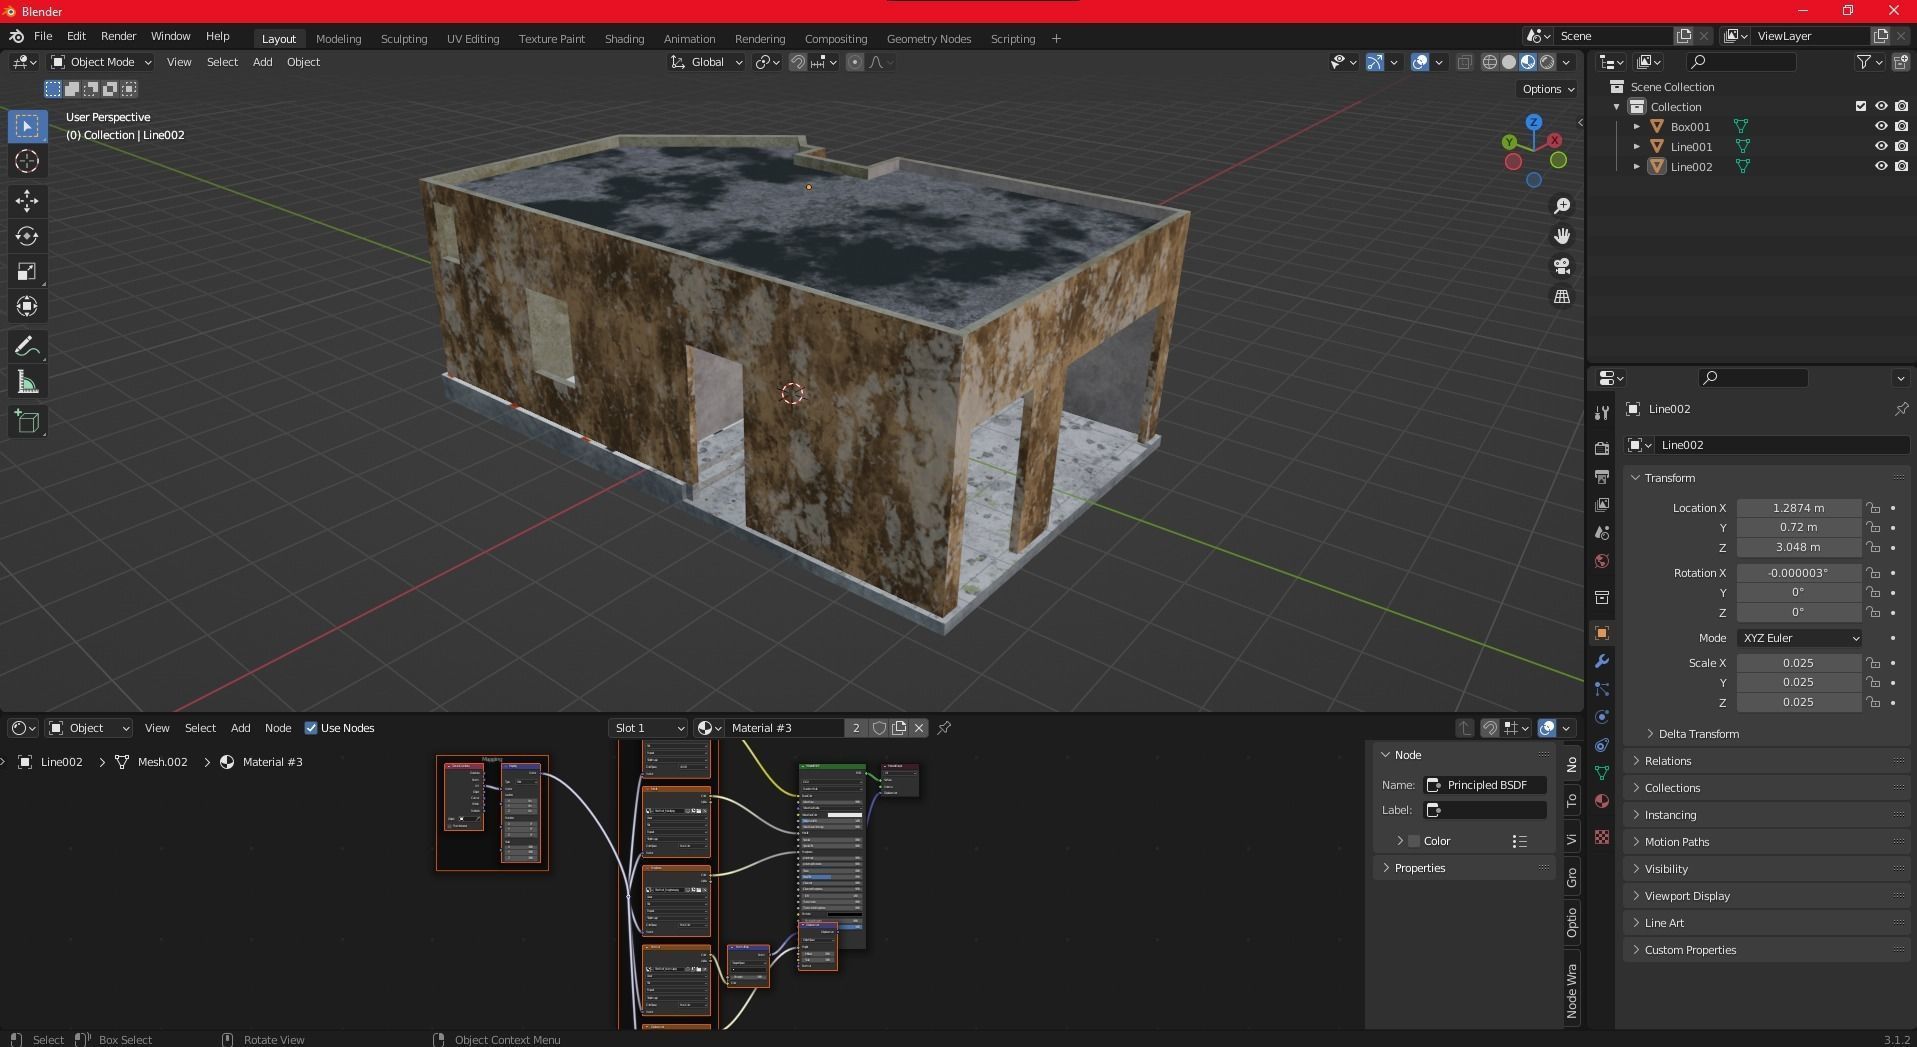Uncheck Collection exclude checkbox

1860,106
